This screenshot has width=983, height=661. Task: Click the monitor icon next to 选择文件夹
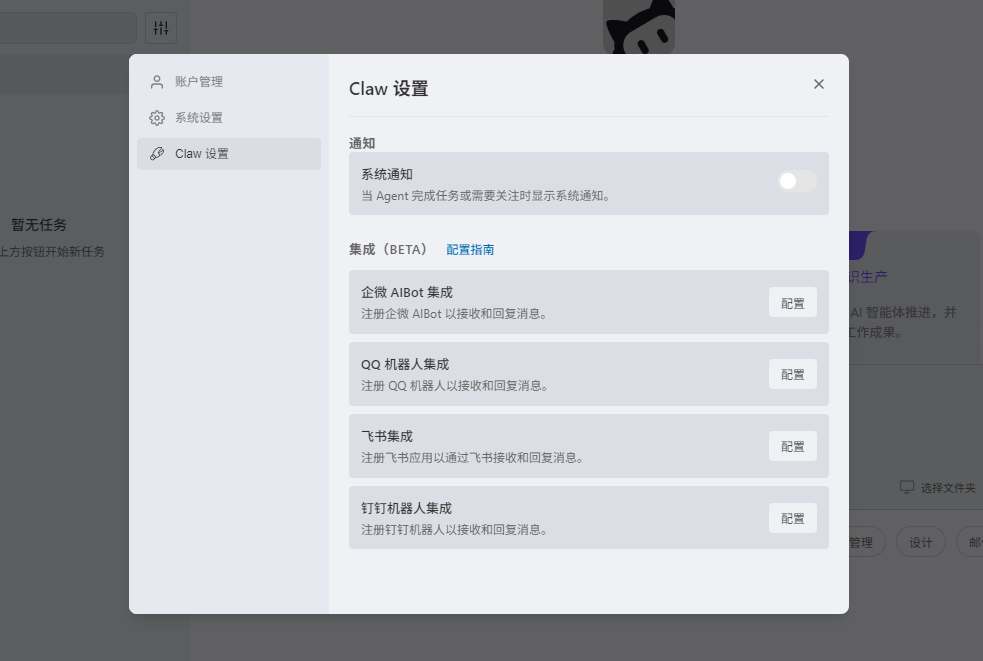point(907,487)
